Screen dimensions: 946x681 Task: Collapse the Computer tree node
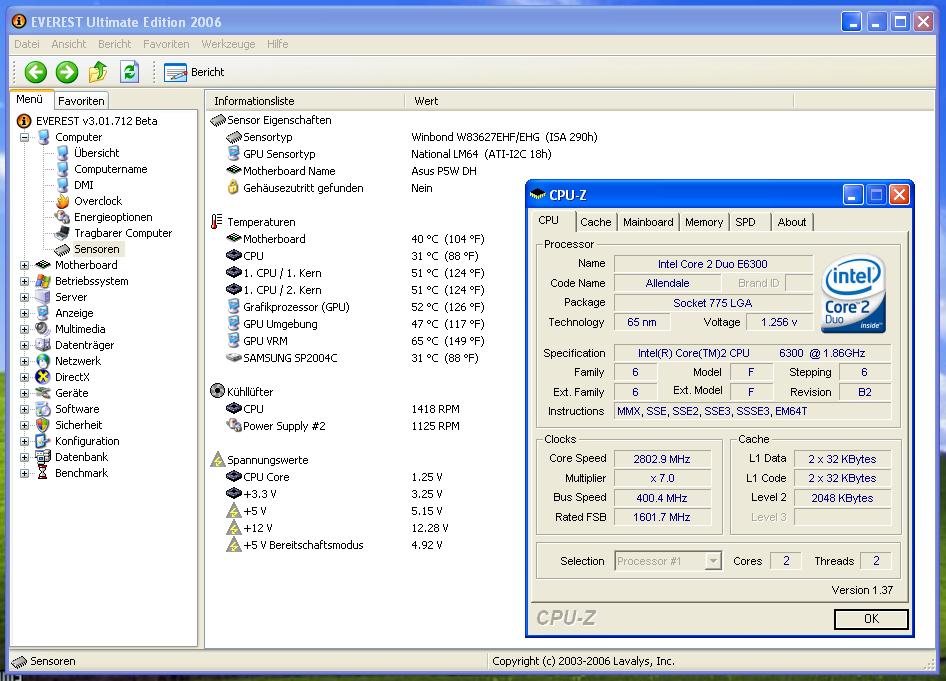[x=25, y=137]
